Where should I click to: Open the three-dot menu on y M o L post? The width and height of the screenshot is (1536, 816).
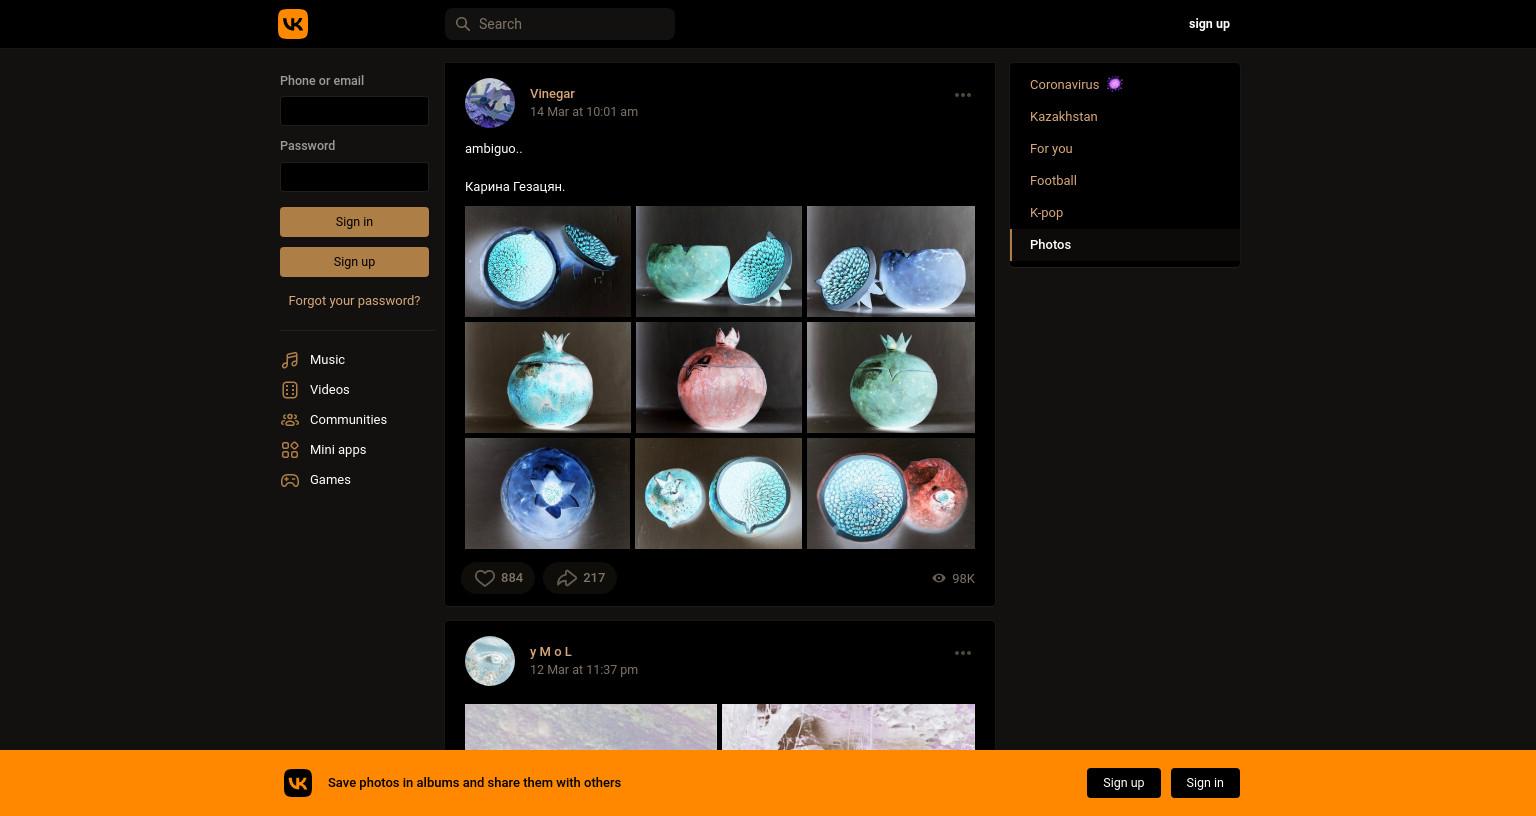tap(963, 653)
